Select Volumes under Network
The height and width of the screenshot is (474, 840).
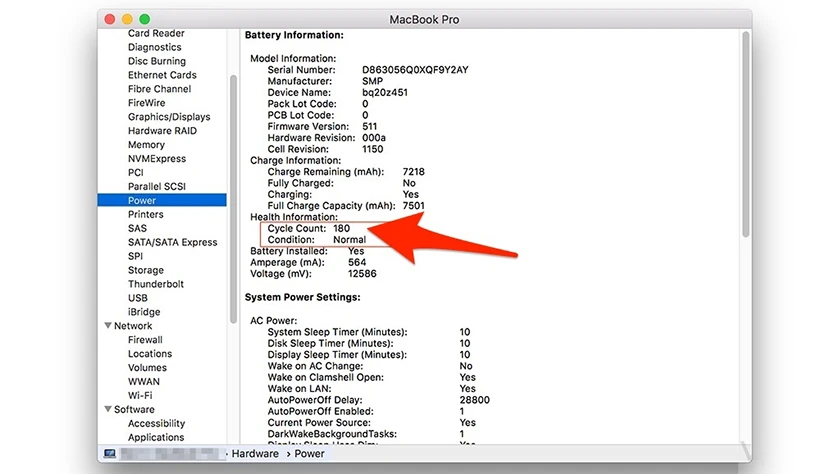[x=147, y=367]
